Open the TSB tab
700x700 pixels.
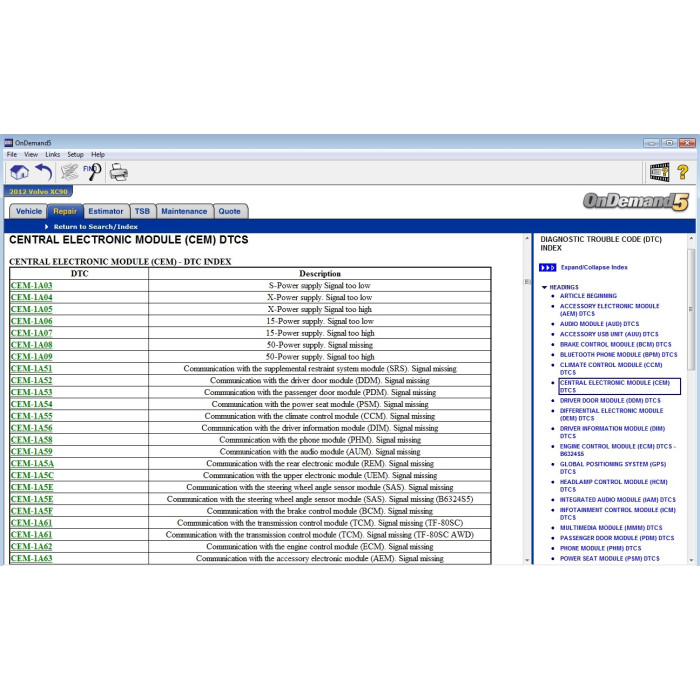pos(142,211)
